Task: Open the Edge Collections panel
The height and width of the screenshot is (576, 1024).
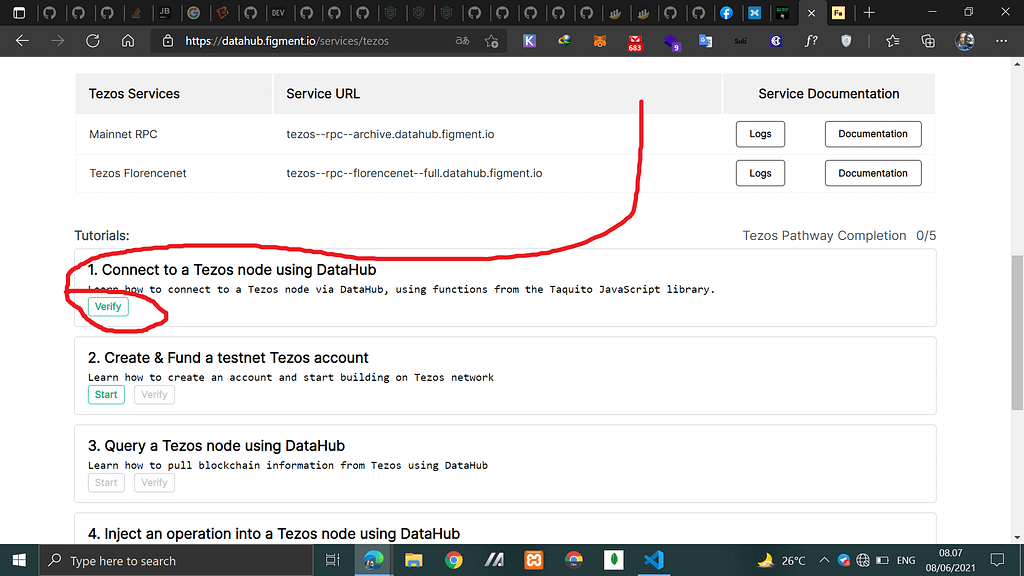Action: 928,41
